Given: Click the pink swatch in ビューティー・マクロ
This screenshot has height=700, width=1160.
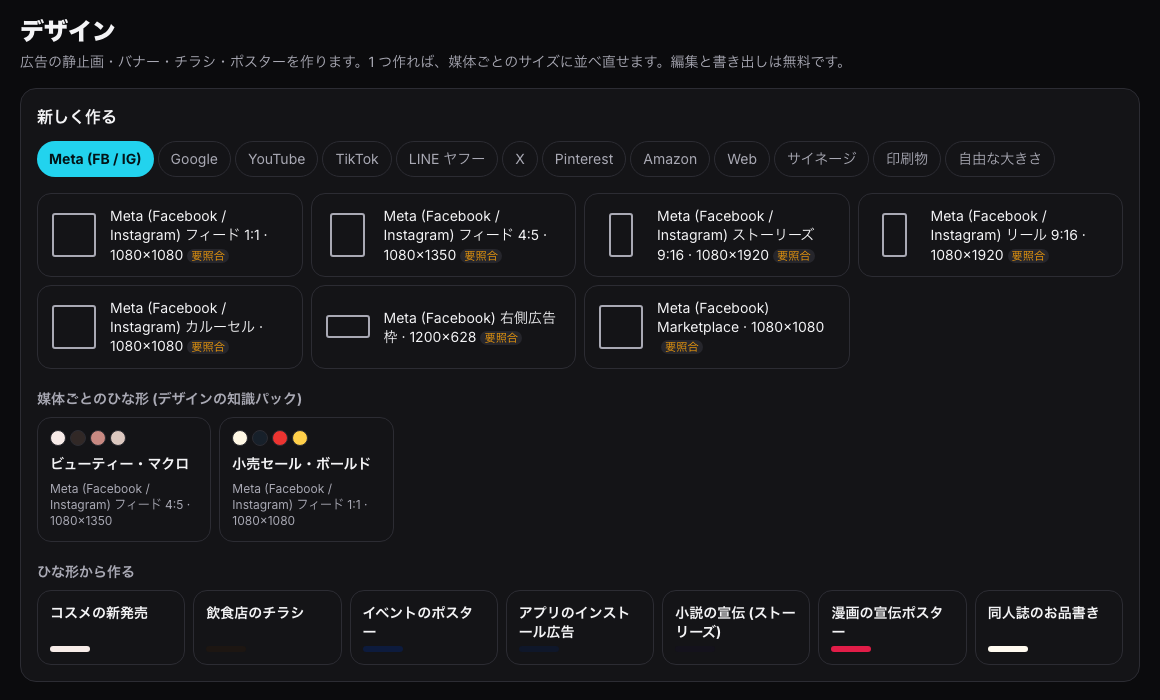Looking at the screenshot, I should click(x=98, y=438).
